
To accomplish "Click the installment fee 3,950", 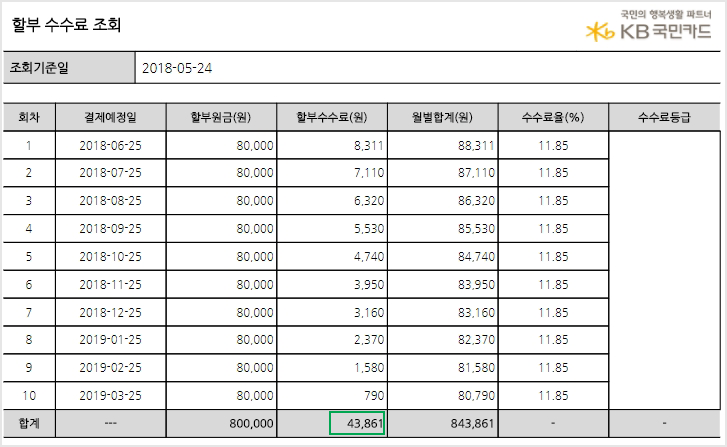I will (x=369, y=284).
